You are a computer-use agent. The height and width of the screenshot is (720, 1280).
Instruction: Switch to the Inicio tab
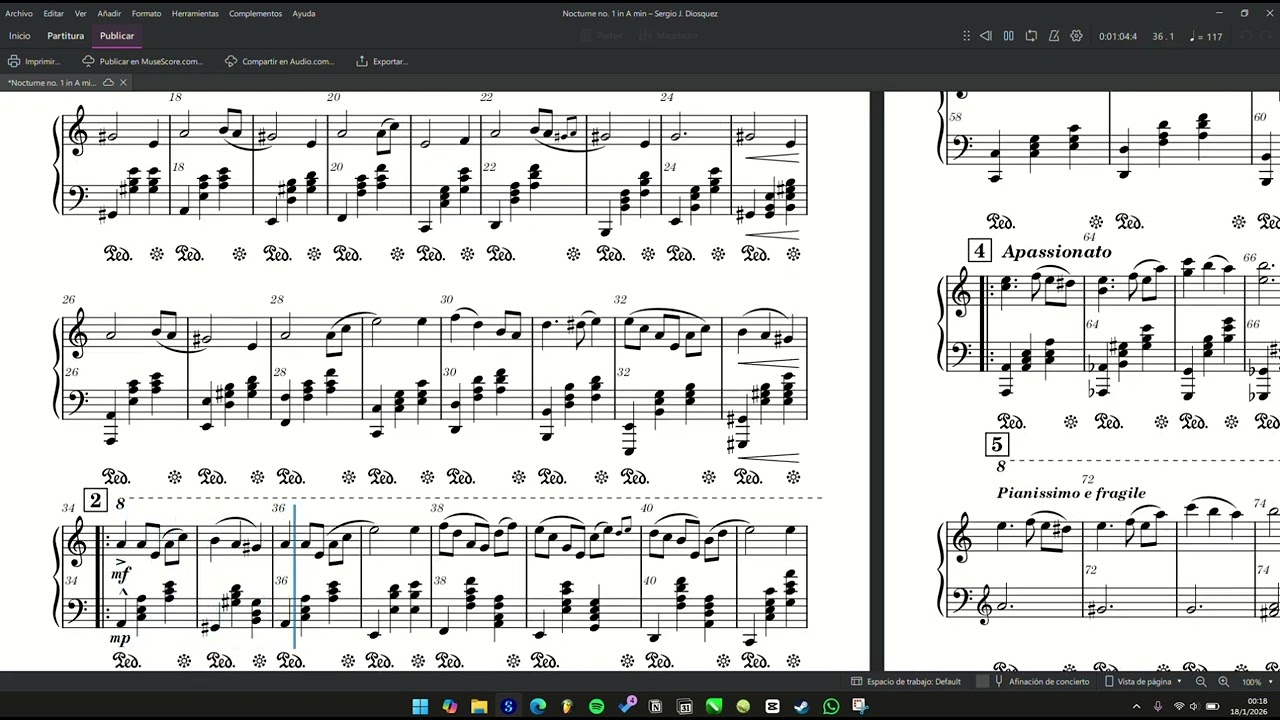(x=19, y=36)
